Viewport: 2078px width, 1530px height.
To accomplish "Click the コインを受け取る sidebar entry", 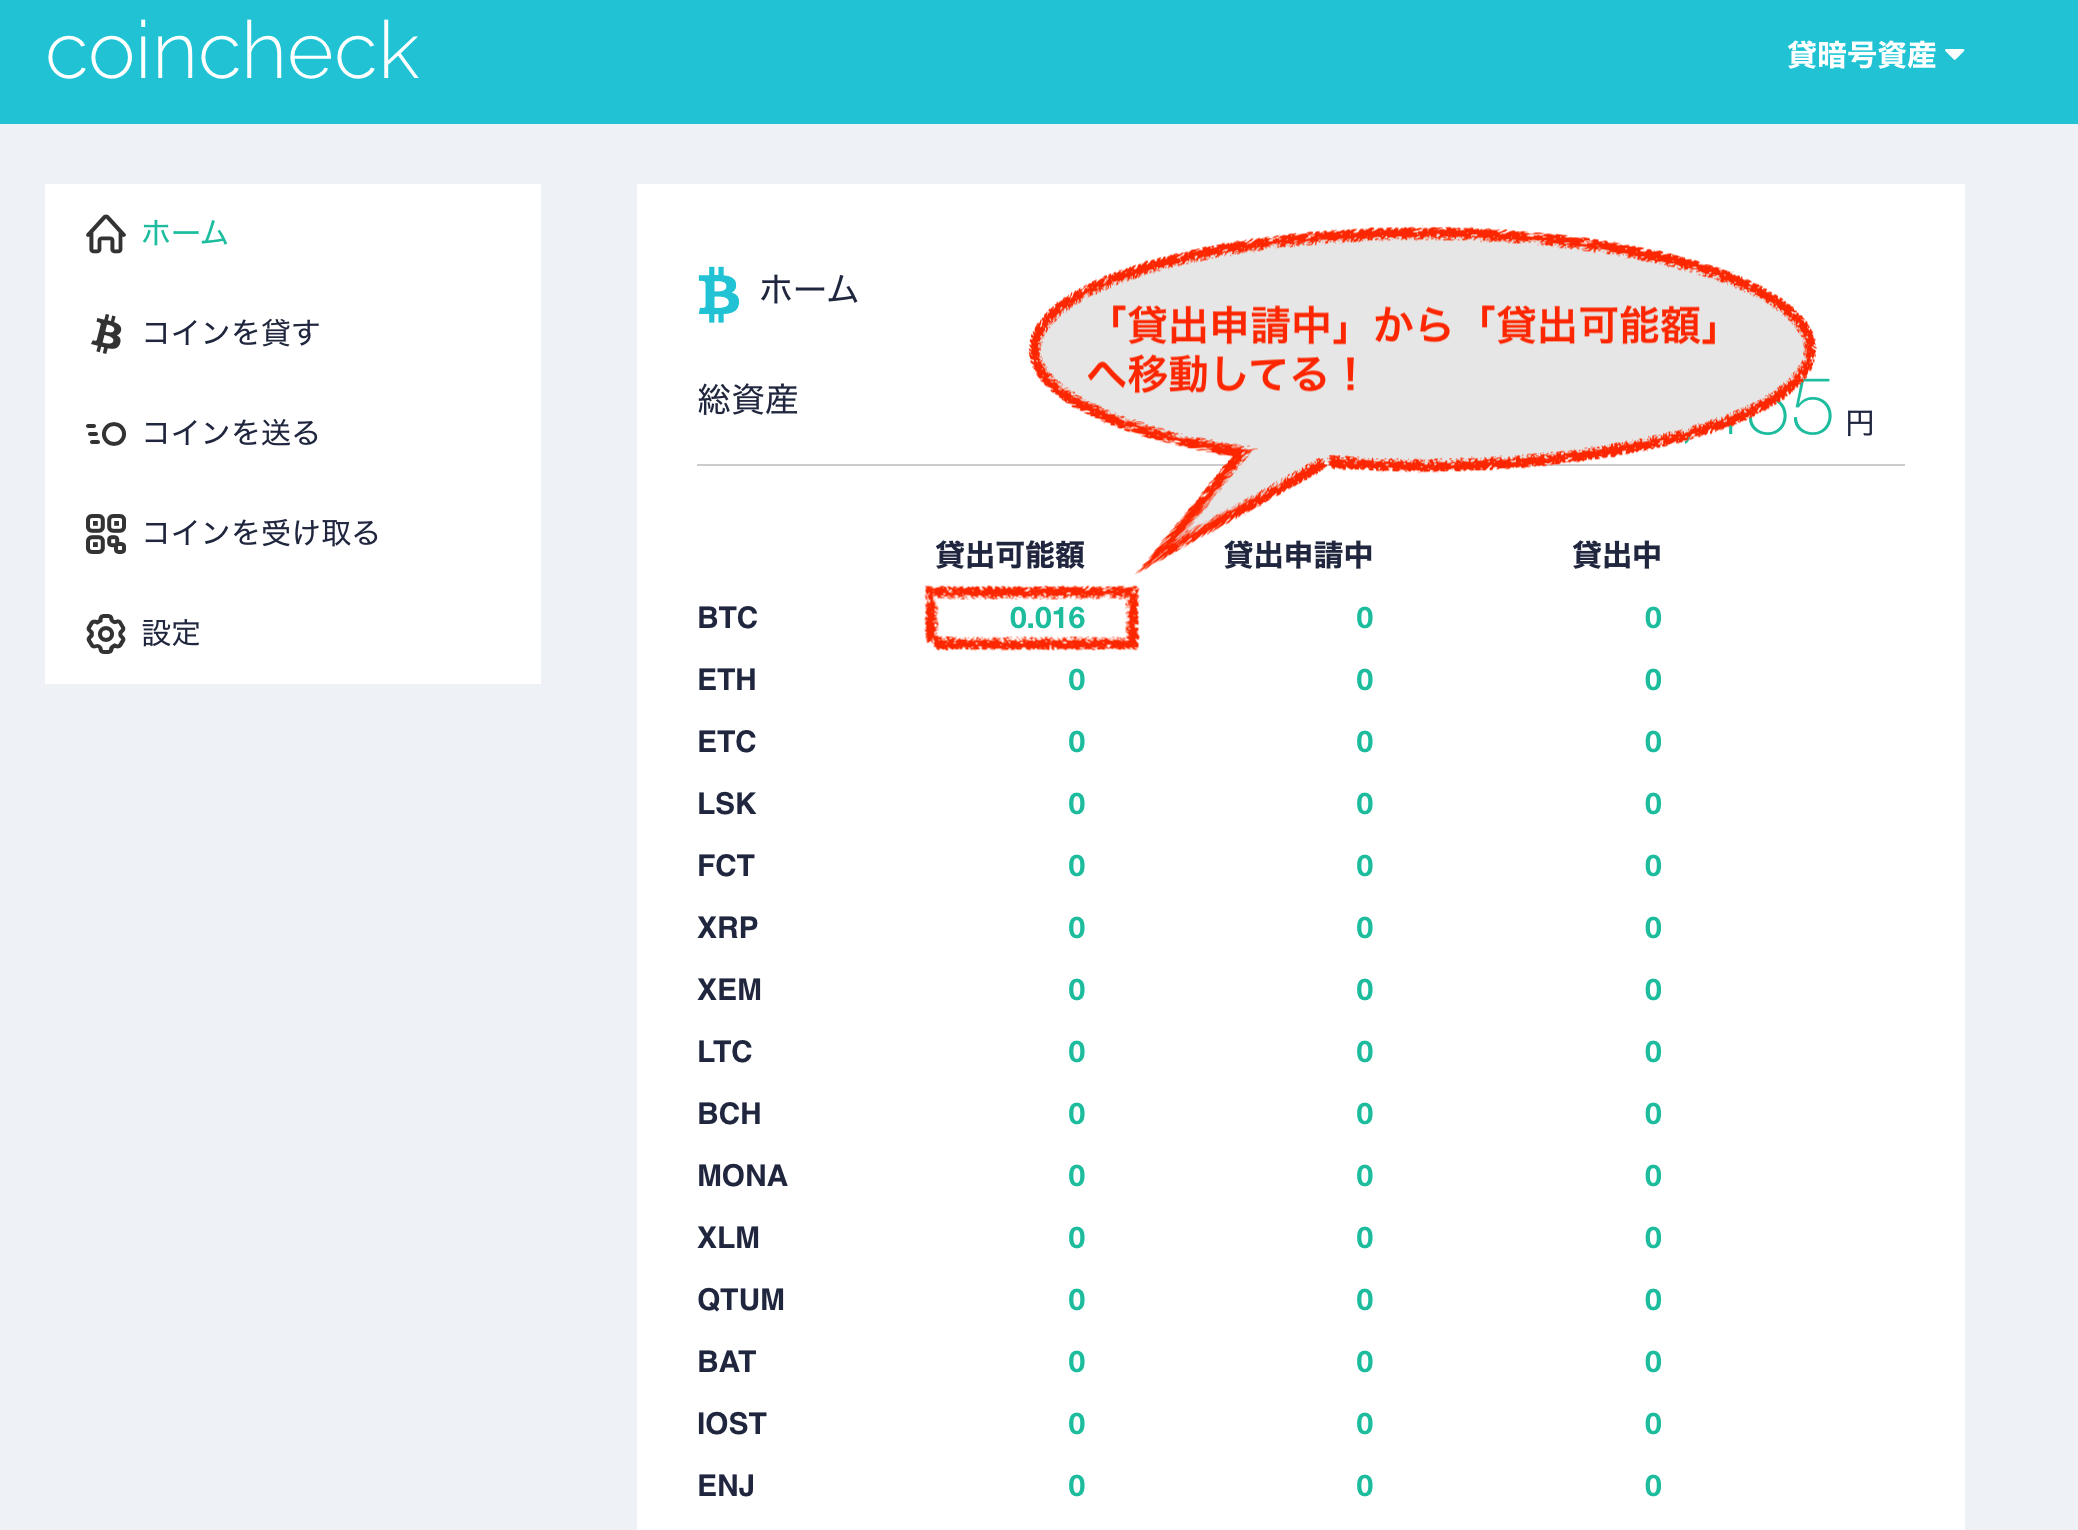I will (x=262, y=533).
